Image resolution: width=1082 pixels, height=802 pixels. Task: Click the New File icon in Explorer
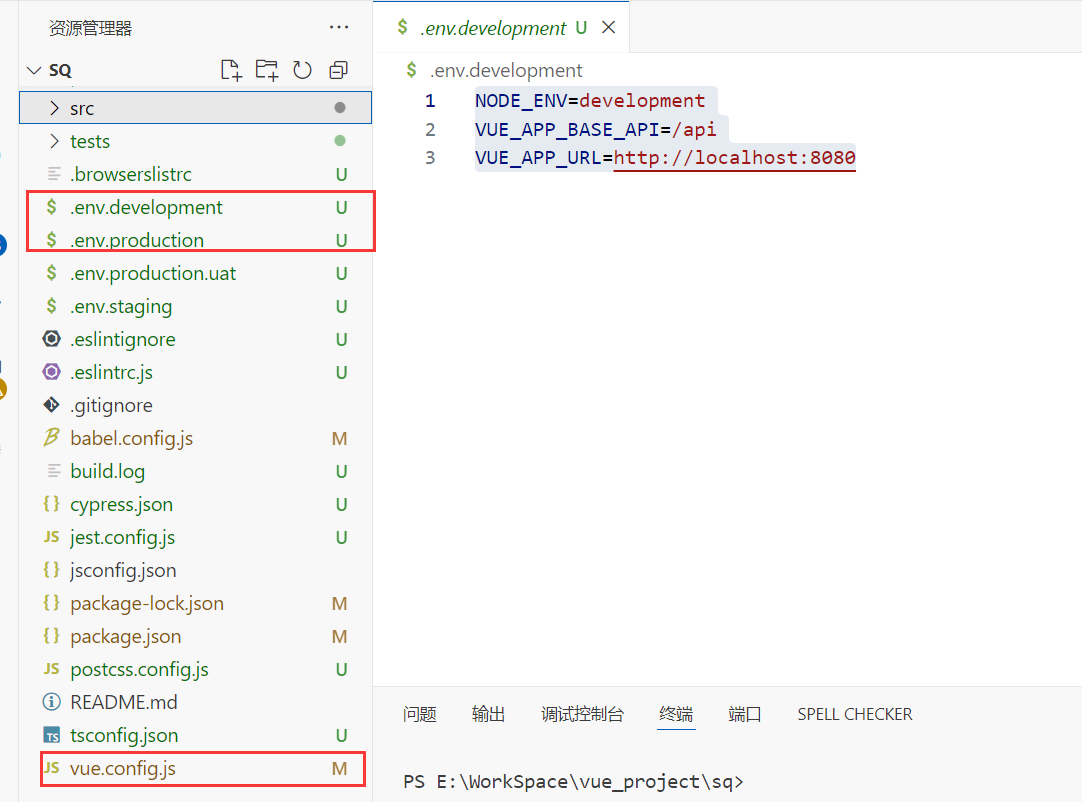pyautogui.click(x=231, y=70)
